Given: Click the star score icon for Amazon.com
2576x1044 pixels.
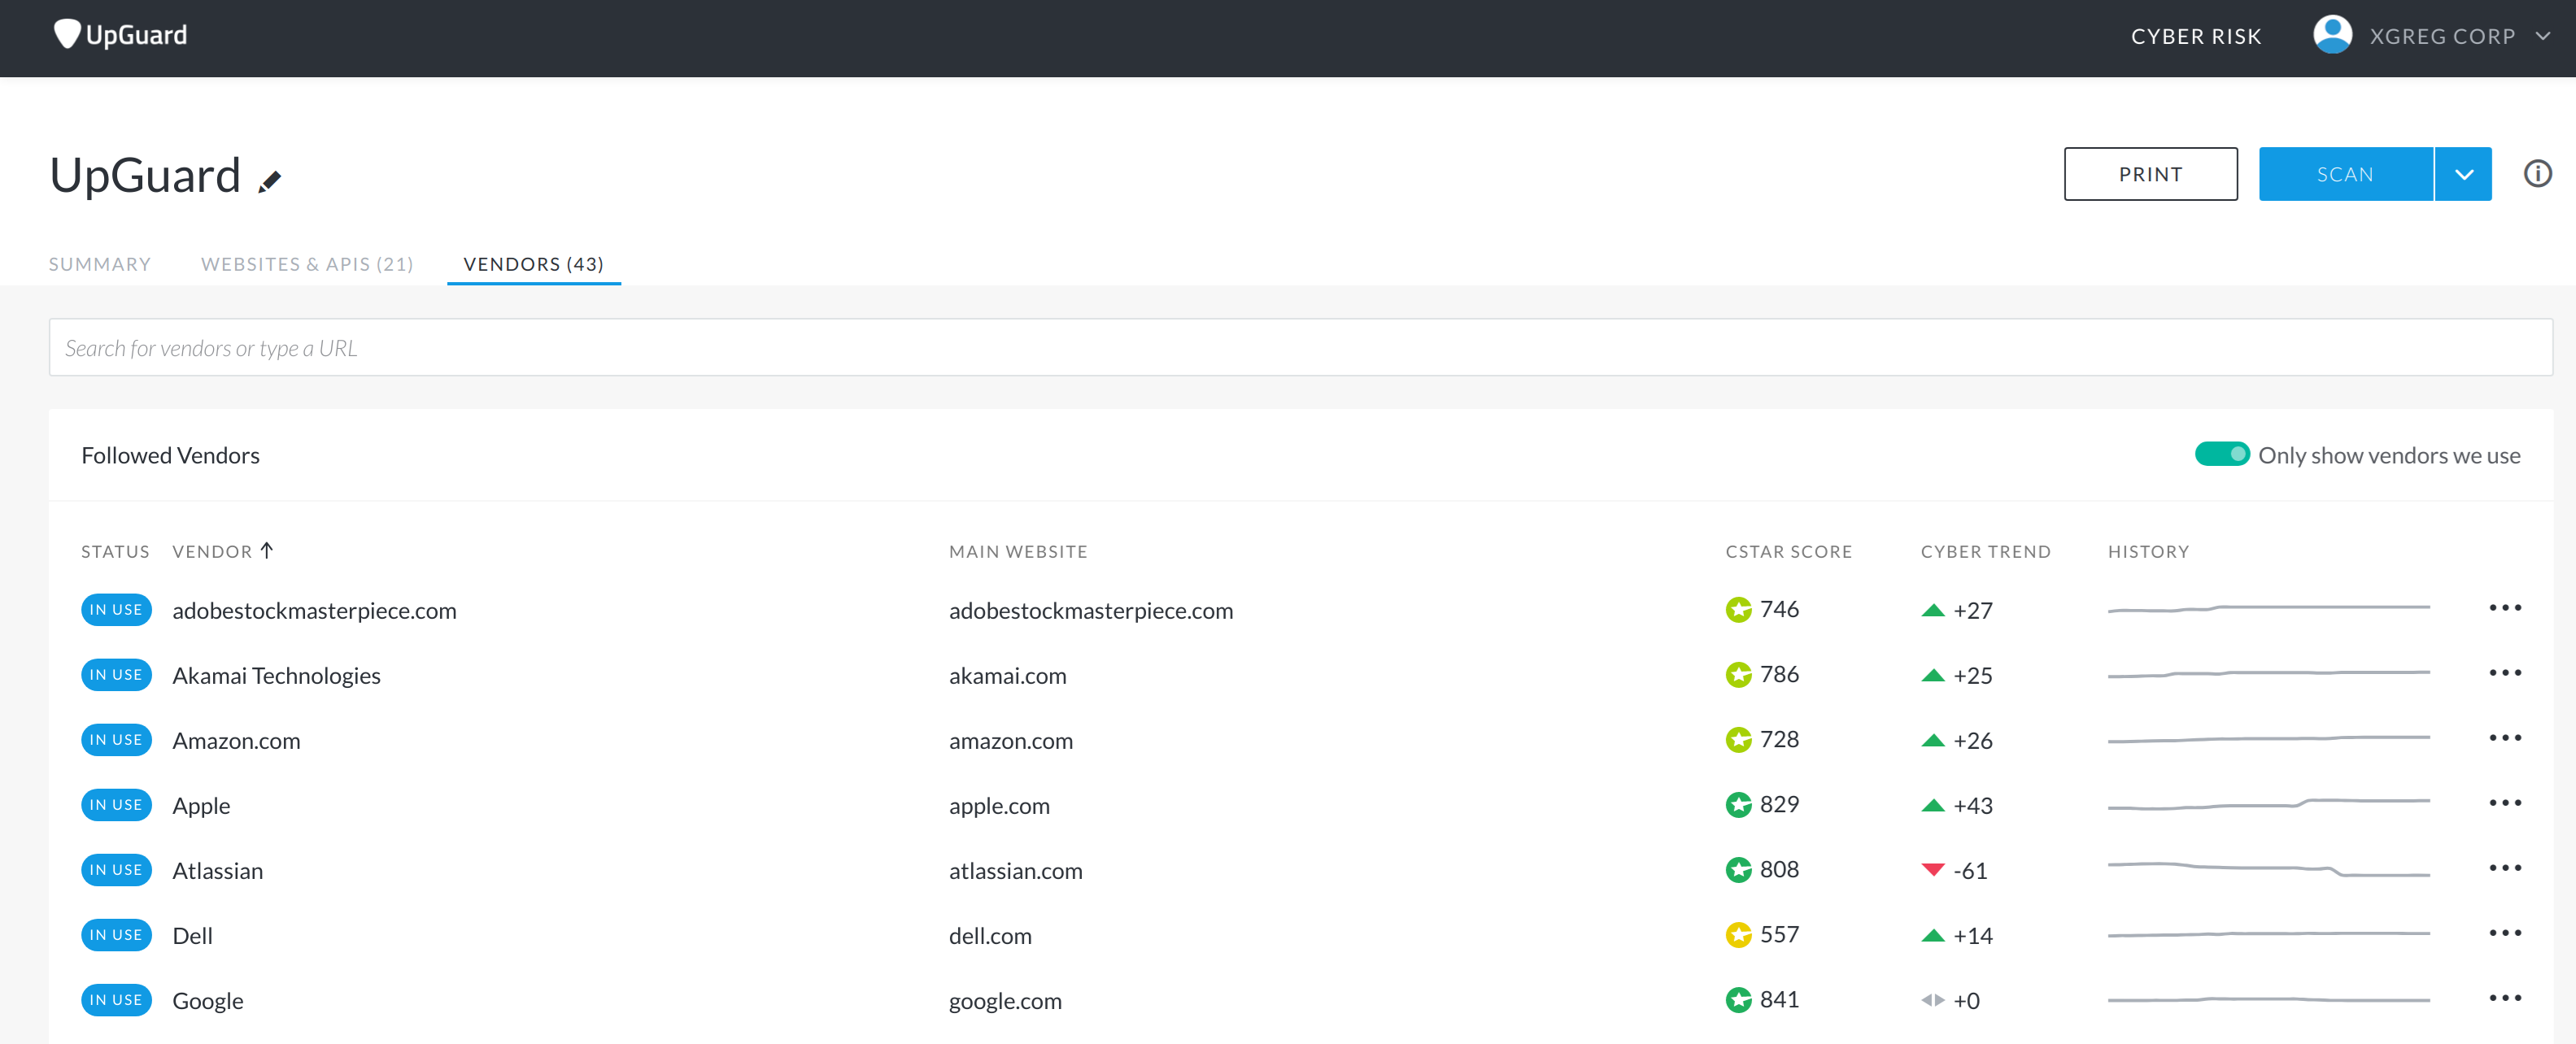Looking at the screenshot, I should pyautogui.click(x=1738, y=740).
